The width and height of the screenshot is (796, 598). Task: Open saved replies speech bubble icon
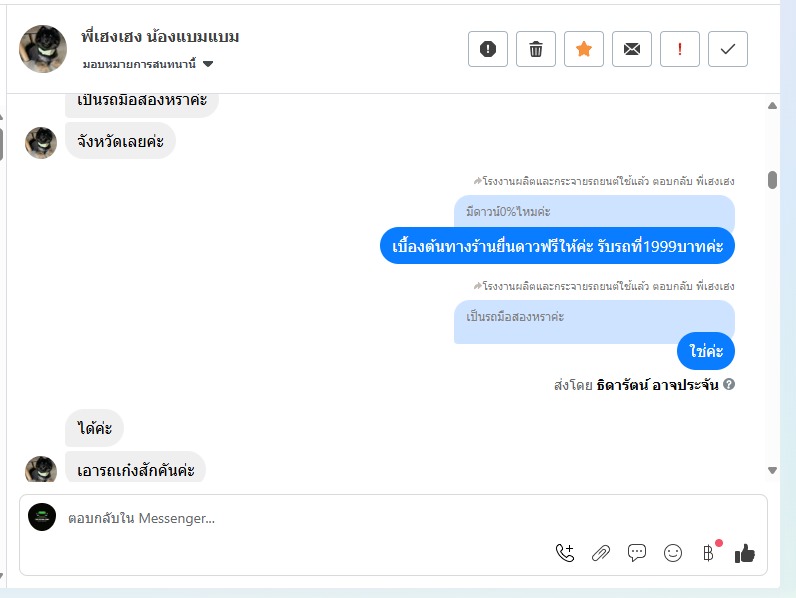[637, 553]
